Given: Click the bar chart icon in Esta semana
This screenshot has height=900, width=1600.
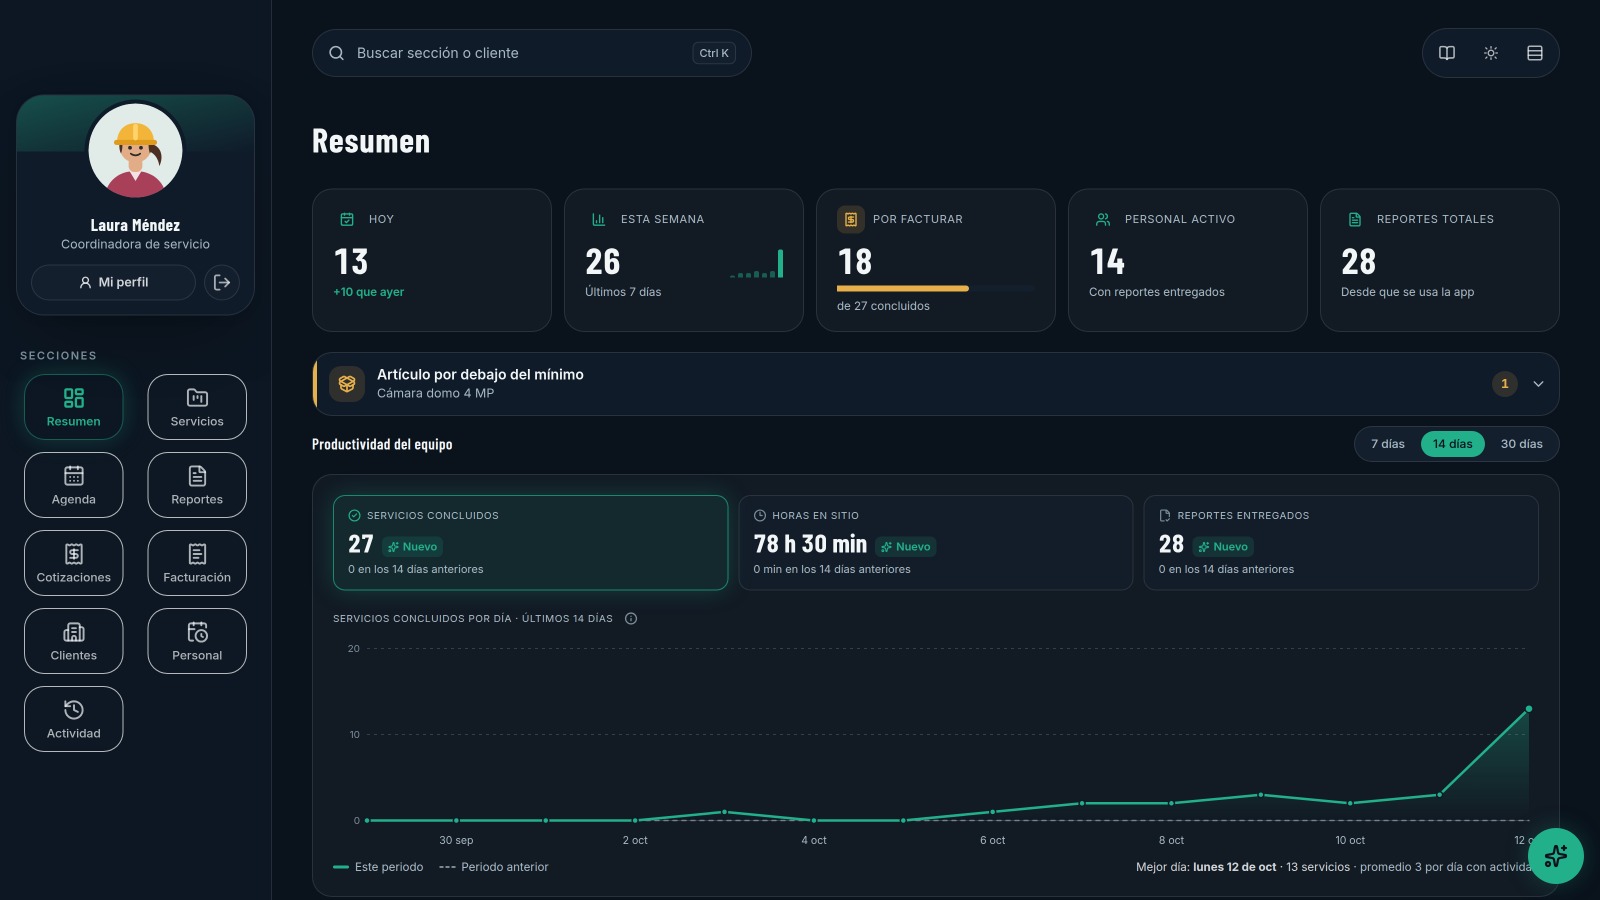Looking at the screenshot, I should tap(599, 219).
